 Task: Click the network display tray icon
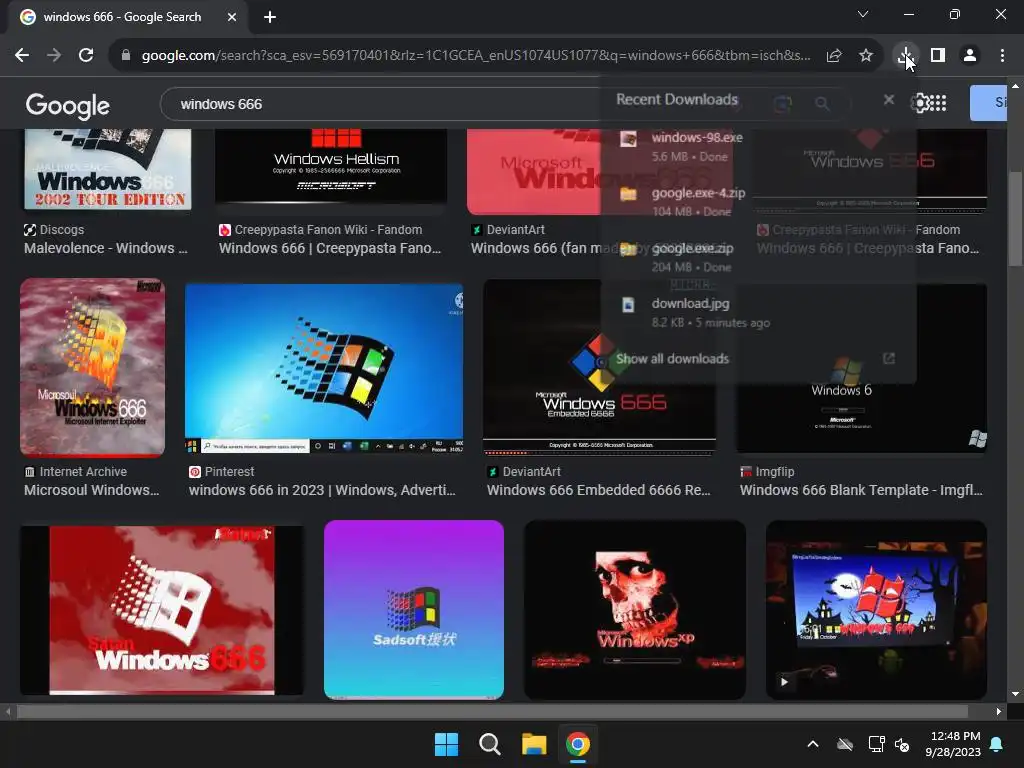click(x=876, y=744)
